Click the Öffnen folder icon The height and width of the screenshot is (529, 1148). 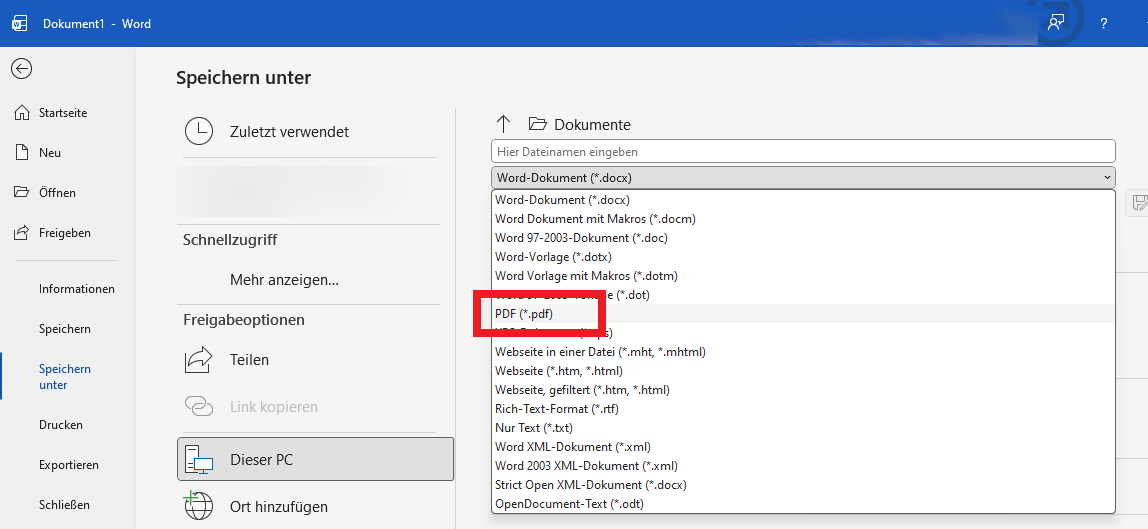[x=21, y=192]
